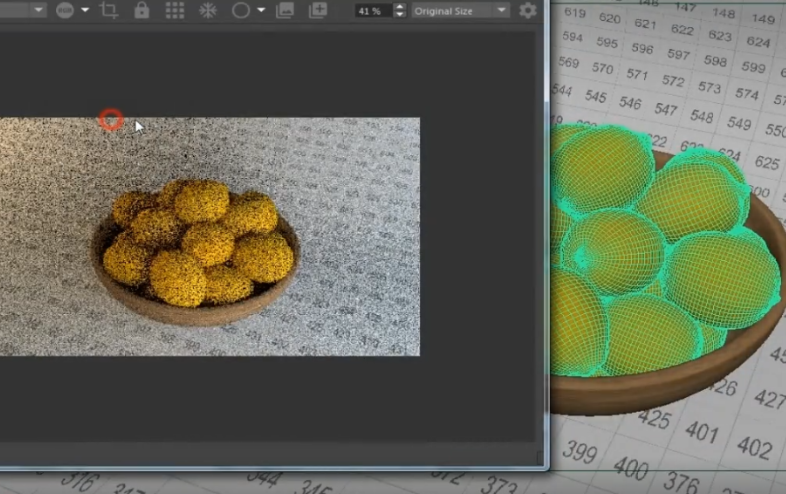This screenshot has width=786, height=494.
Task: Click the circle icon in toolbar
Action: pyautogui.click(x=241, y=10)
